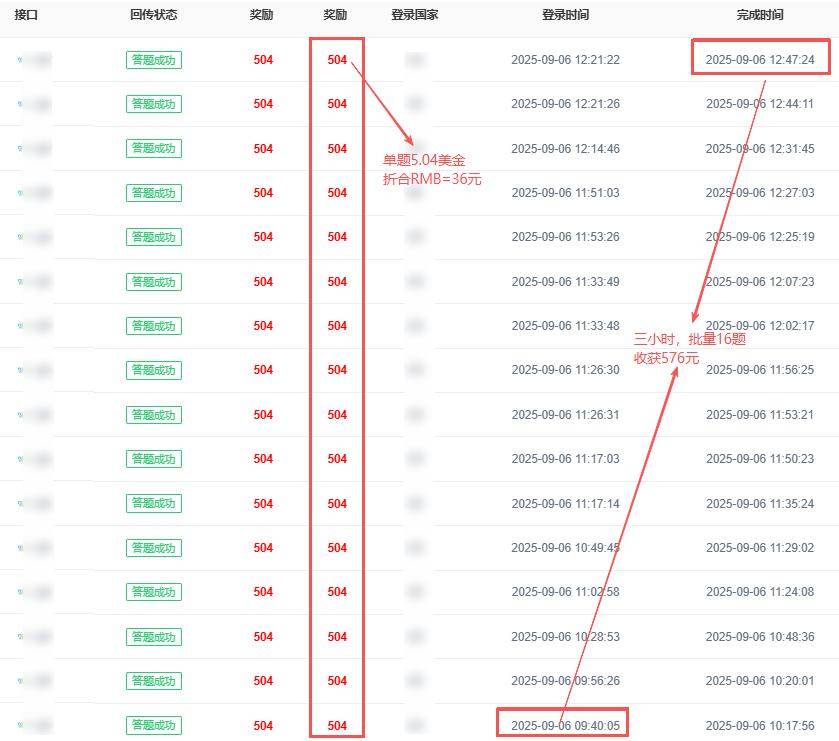This screenshot has width=839, height=741.
Task: Select the 完成时间 column header
Action: [x=760, y=15]
